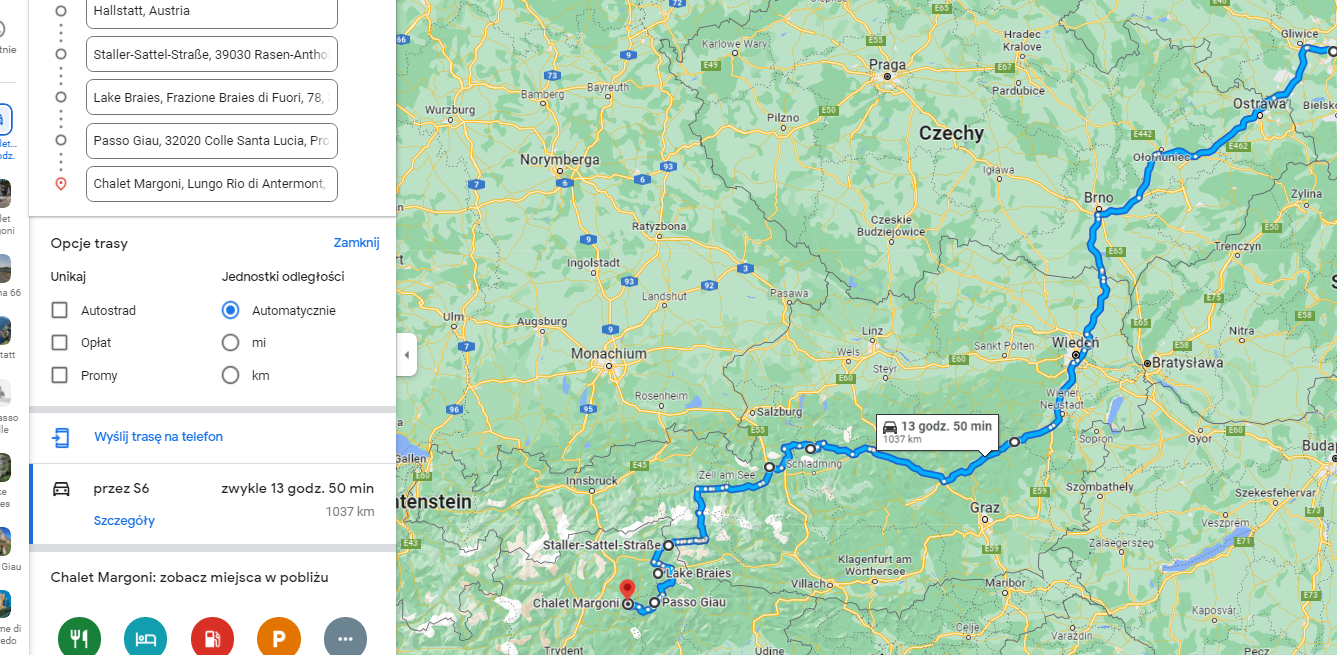Expand route details via Szczegóły link
Screen dimensions: 1337x655
point(124,521)
